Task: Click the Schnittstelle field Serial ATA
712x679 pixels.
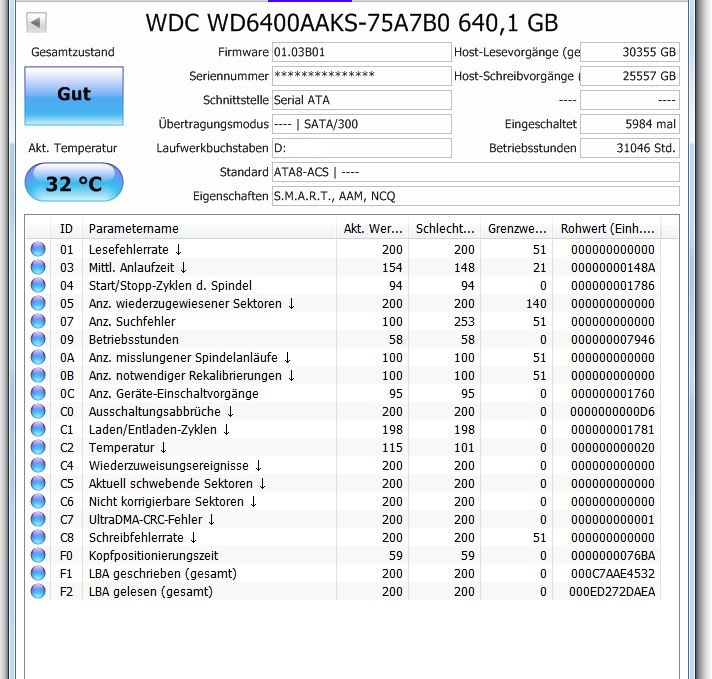Action: 361,100
